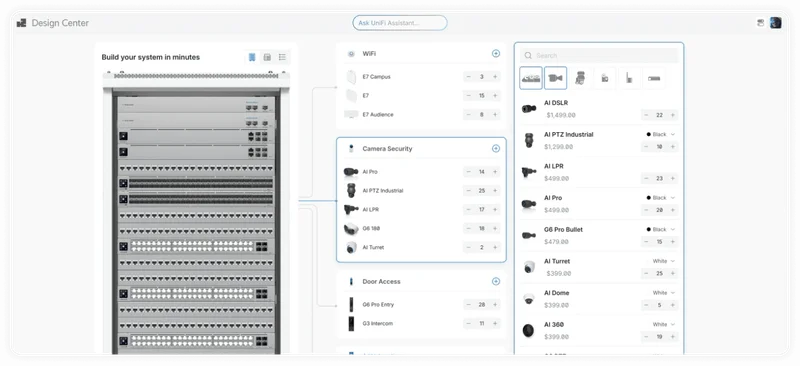The height and width of the screenshot is (366, 800).
Task: Switch to floor-plan layout view
Action: [x=267, y=57]
